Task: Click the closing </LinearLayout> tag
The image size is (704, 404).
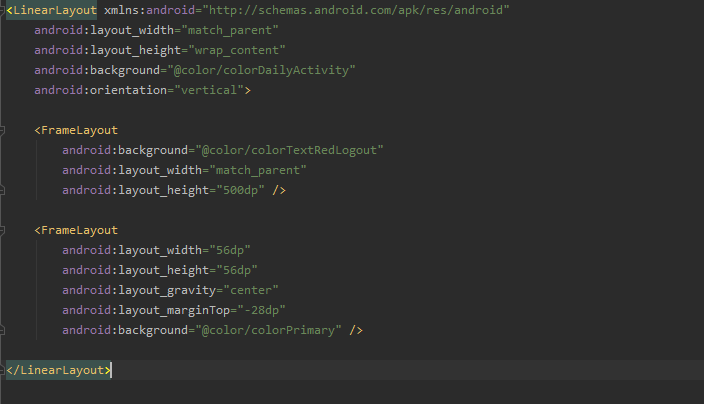Action: (58, 370)
